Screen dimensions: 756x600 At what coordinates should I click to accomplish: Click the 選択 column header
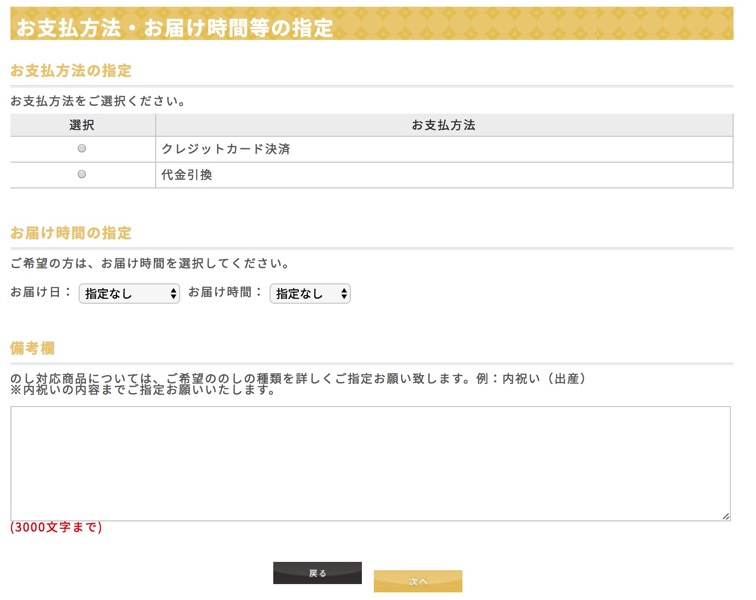82,125
